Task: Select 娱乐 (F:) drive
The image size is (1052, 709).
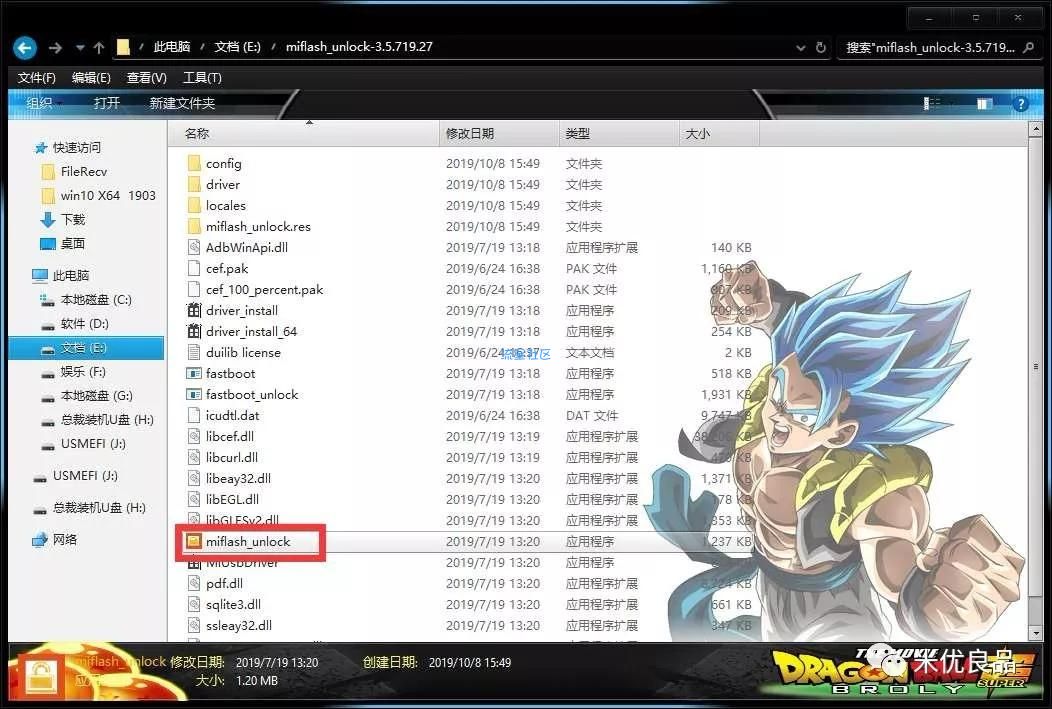Action: coord(83,372)
